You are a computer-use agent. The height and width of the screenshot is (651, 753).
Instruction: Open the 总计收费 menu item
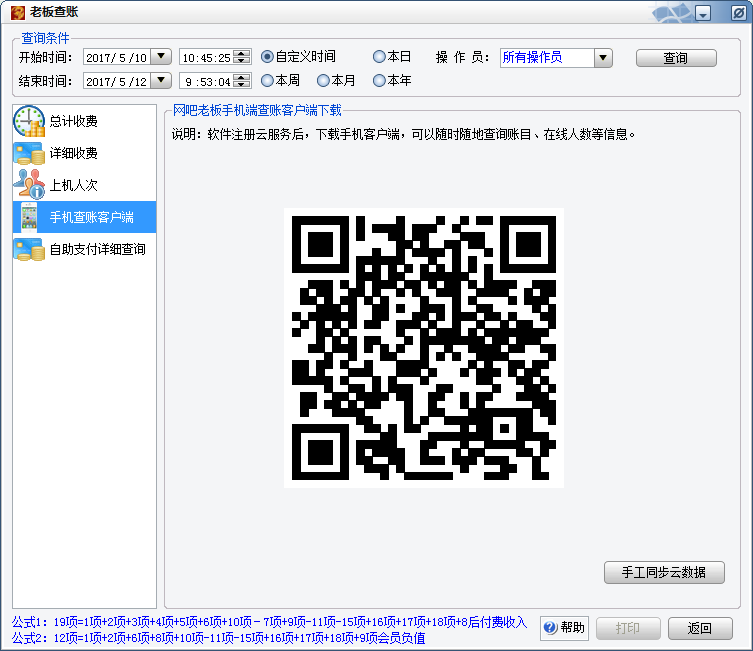coord(85,121)
